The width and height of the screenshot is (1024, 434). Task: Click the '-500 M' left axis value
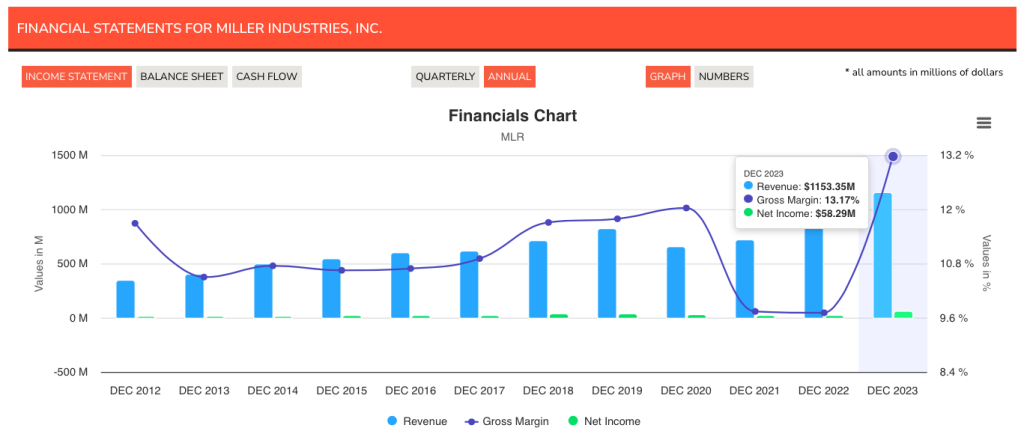(x=71, y=373)
